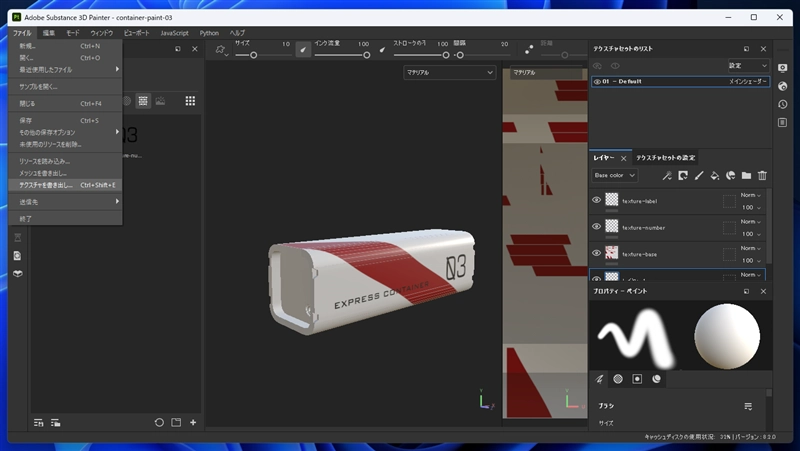Choose テクスチャを書き出し from File menu

(x=47, y=185)
